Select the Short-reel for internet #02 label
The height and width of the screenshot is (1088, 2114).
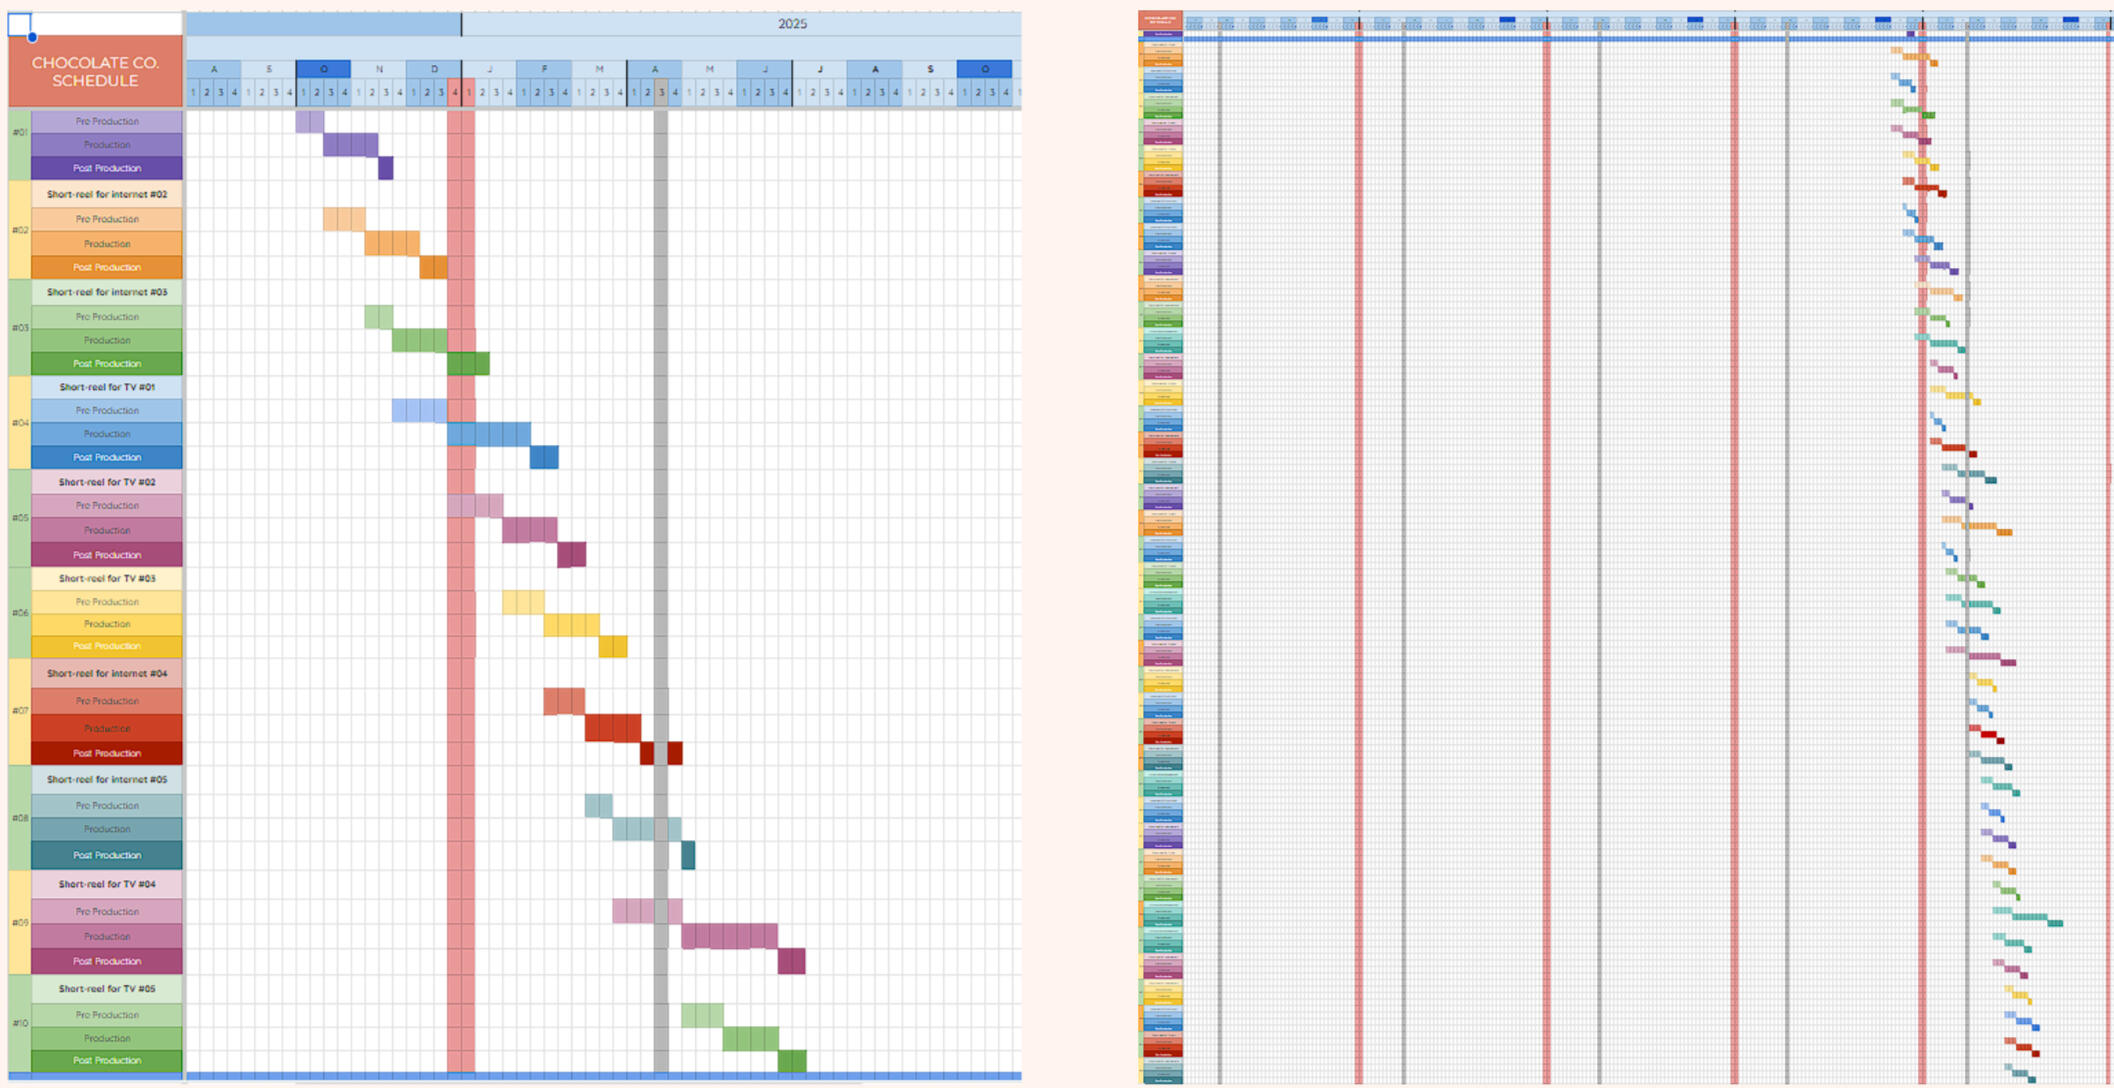[x=107, y=194]
